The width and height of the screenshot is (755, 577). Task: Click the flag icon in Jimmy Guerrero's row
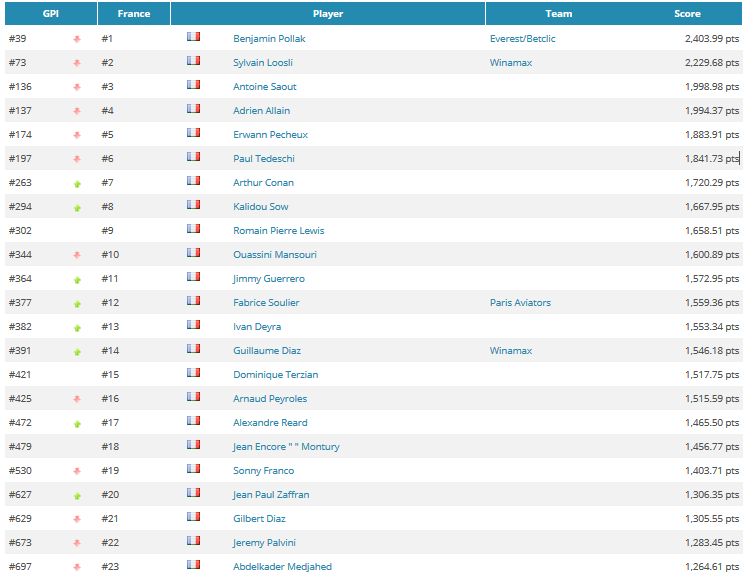194,277
